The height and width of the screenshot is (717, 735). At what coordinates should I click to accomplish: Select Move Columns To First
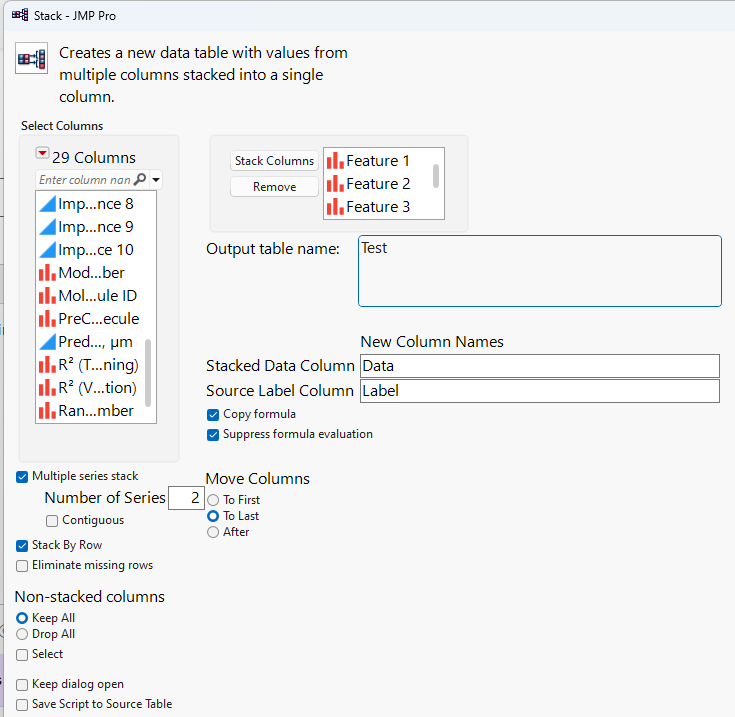(x=213, y=500)
